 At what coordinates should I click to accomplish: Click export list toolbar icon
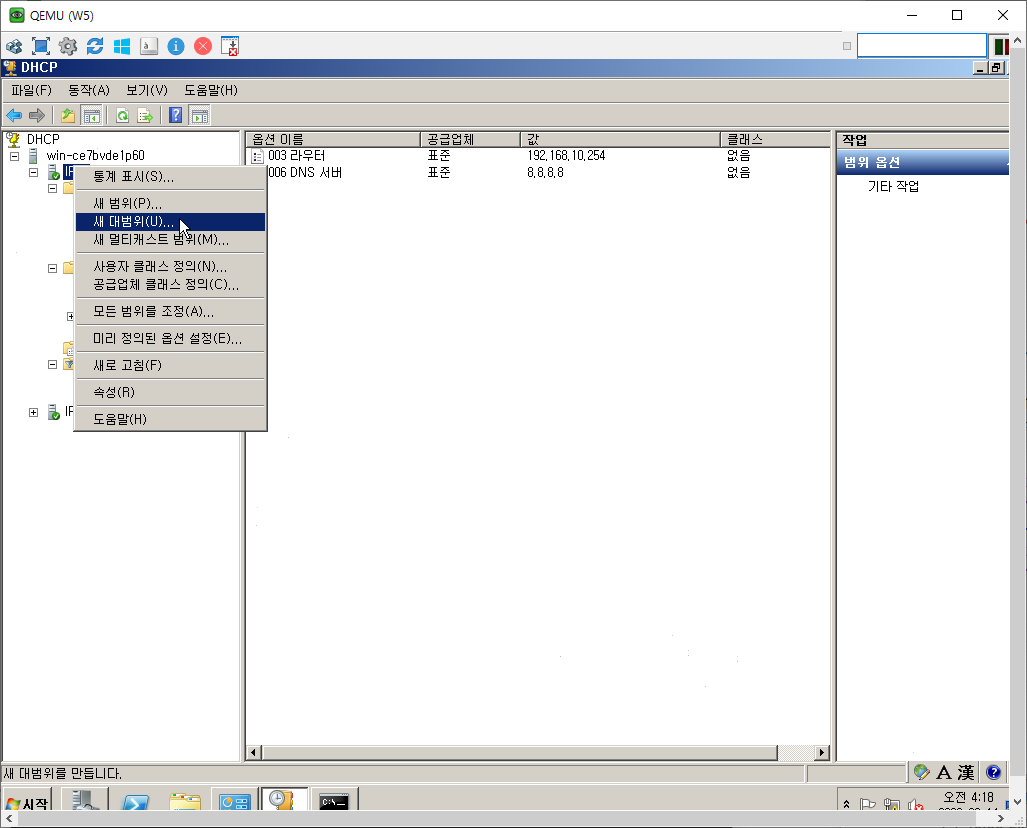pos(145,115)
